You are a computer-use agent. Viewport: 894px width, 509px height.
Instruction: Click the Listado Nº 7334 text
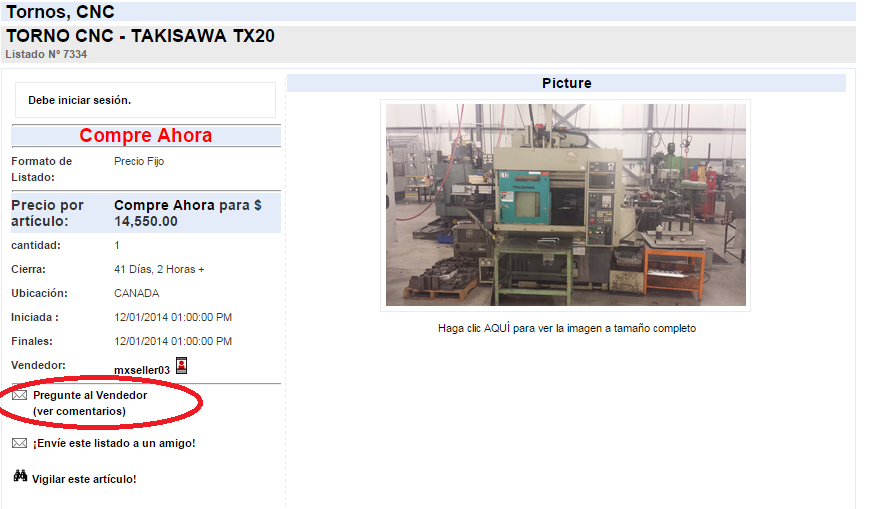pos(46,54)
